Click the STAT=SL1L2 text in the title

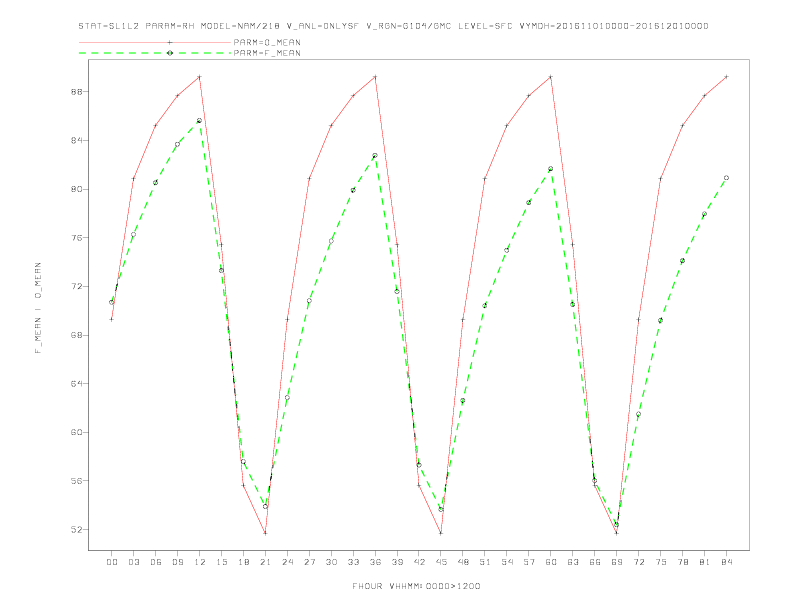coord(109,26)
